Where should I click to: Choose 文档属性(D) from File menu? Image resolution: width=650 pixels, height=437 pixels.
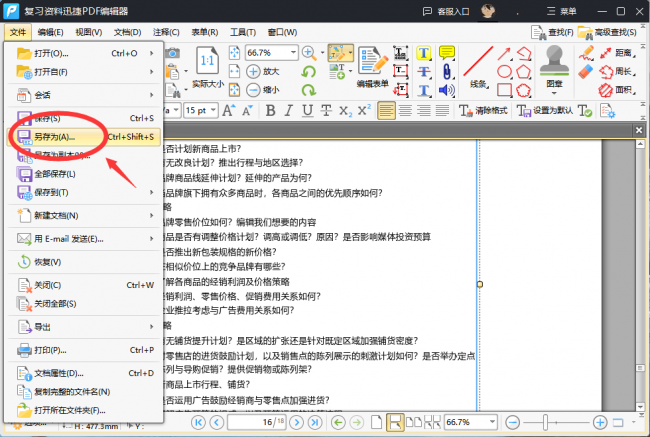(84, 373)
